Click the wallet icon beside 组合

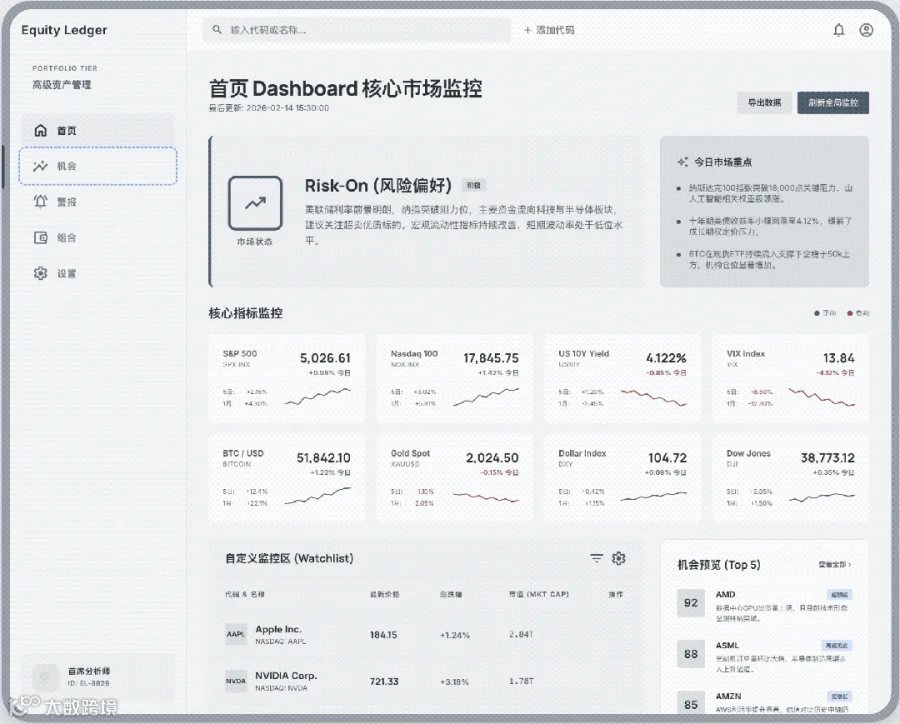coord(40,237)
